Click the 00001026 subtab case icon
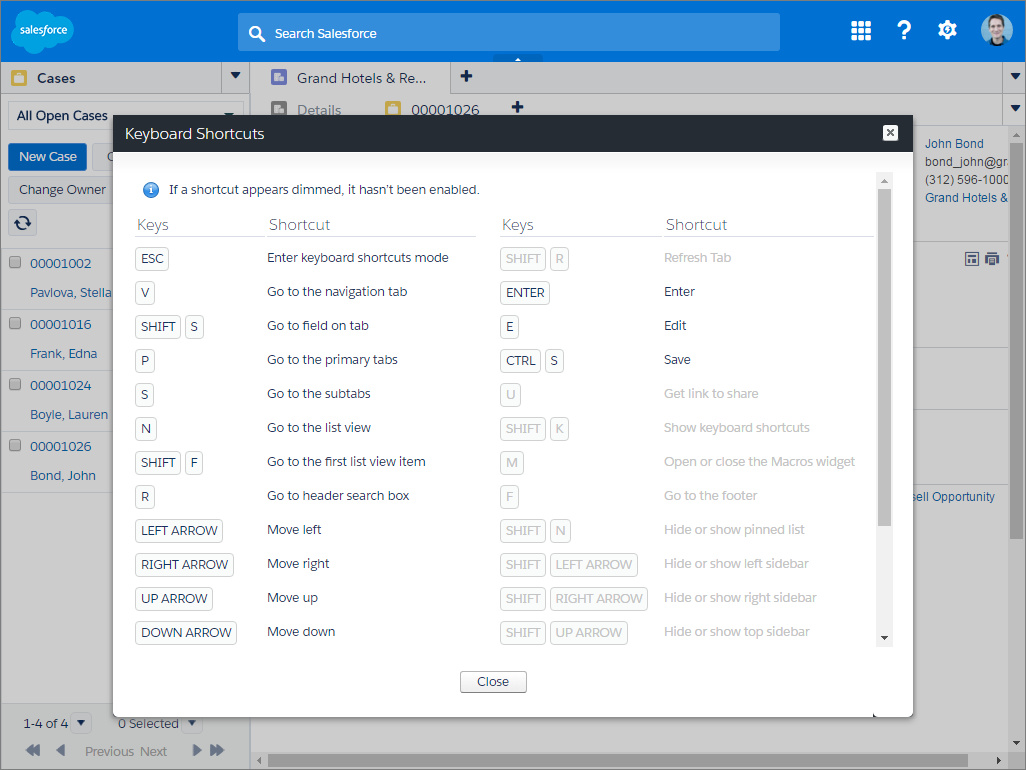 pyautogui.click(x=393, y=109)
